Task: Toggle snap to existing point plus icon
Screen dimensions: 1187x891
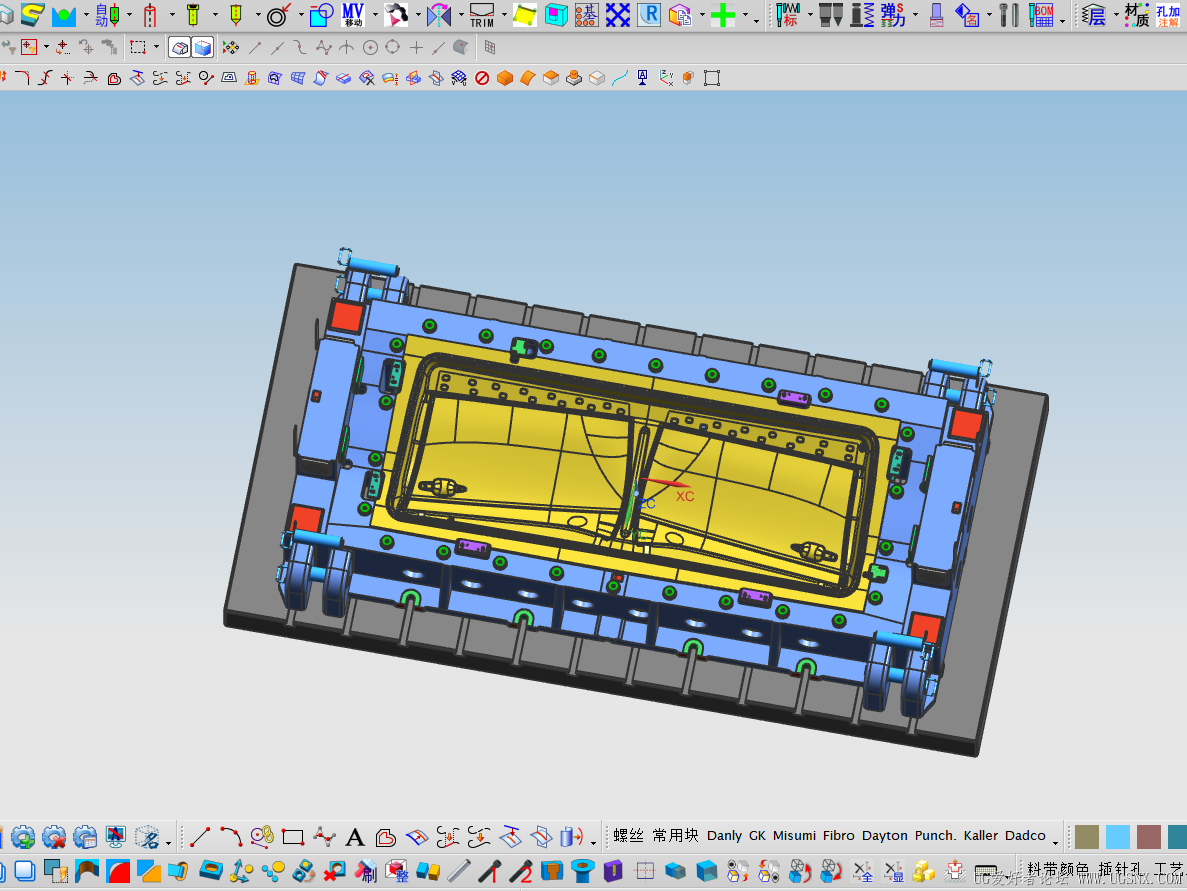Action: coord(416,48)
